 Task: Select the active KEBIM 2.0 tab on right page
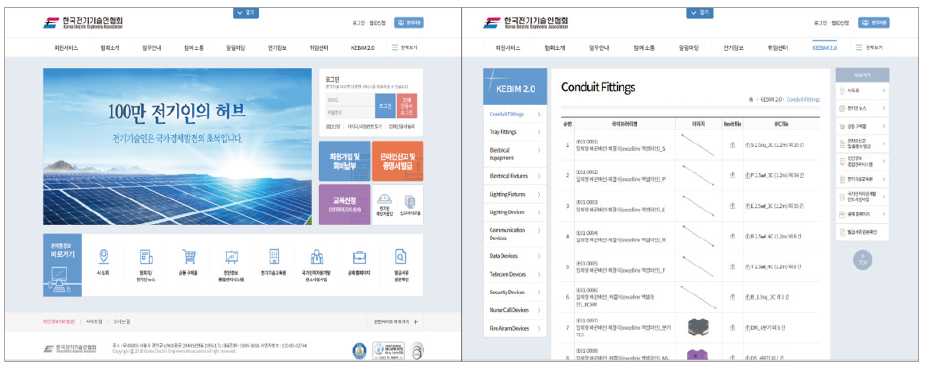click(x=824, y=48)
